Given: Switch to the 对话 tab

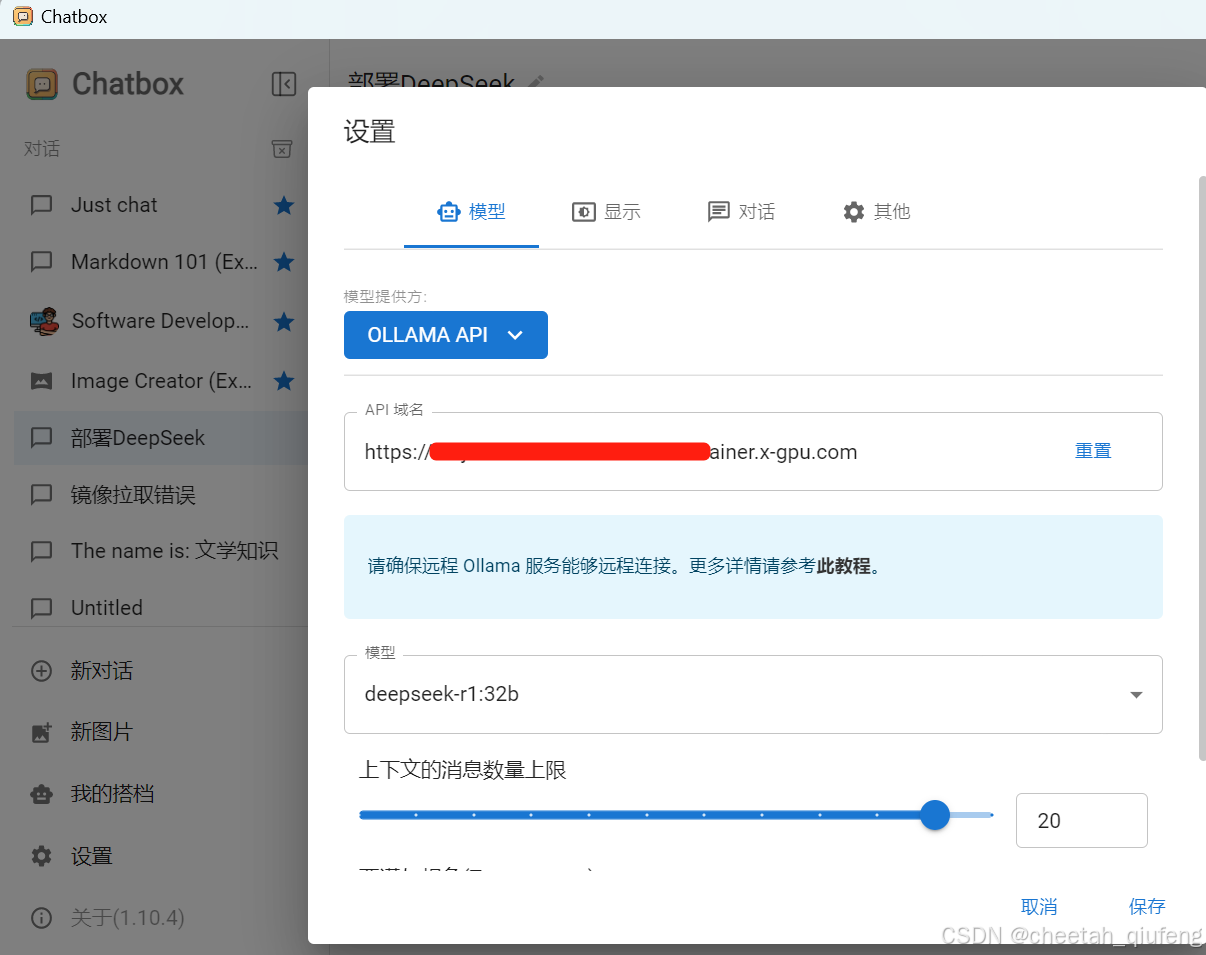Looking at the screenshot, I should coord(741,212).
